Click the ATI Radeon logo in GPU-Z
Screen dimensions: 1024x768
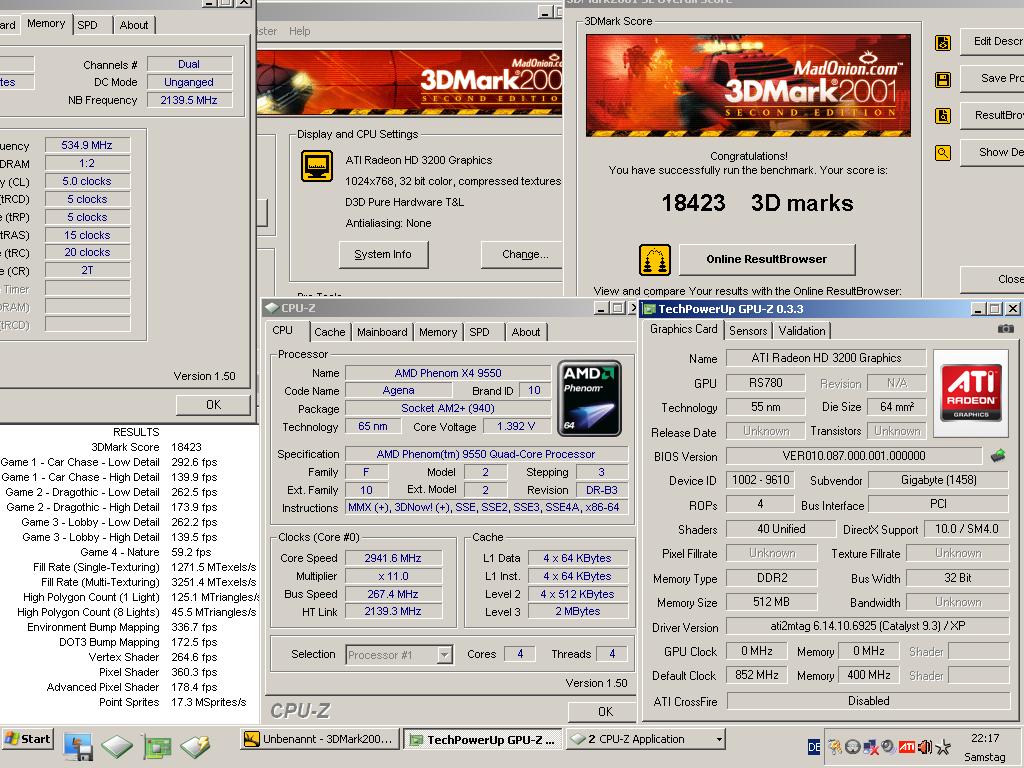coord(971,392)
